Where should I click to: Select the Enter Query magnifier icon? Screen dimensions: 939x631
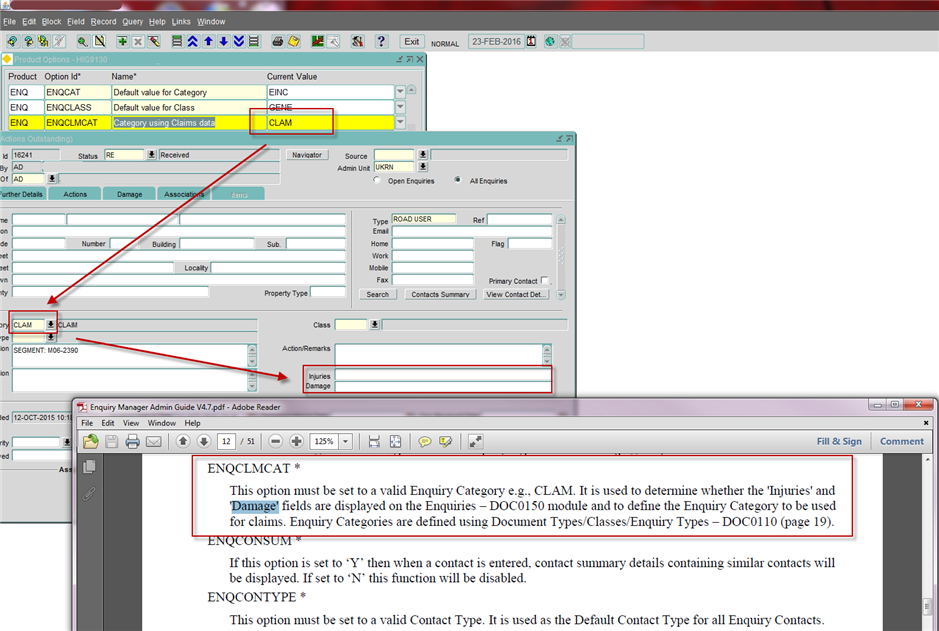tap(81, 41)
